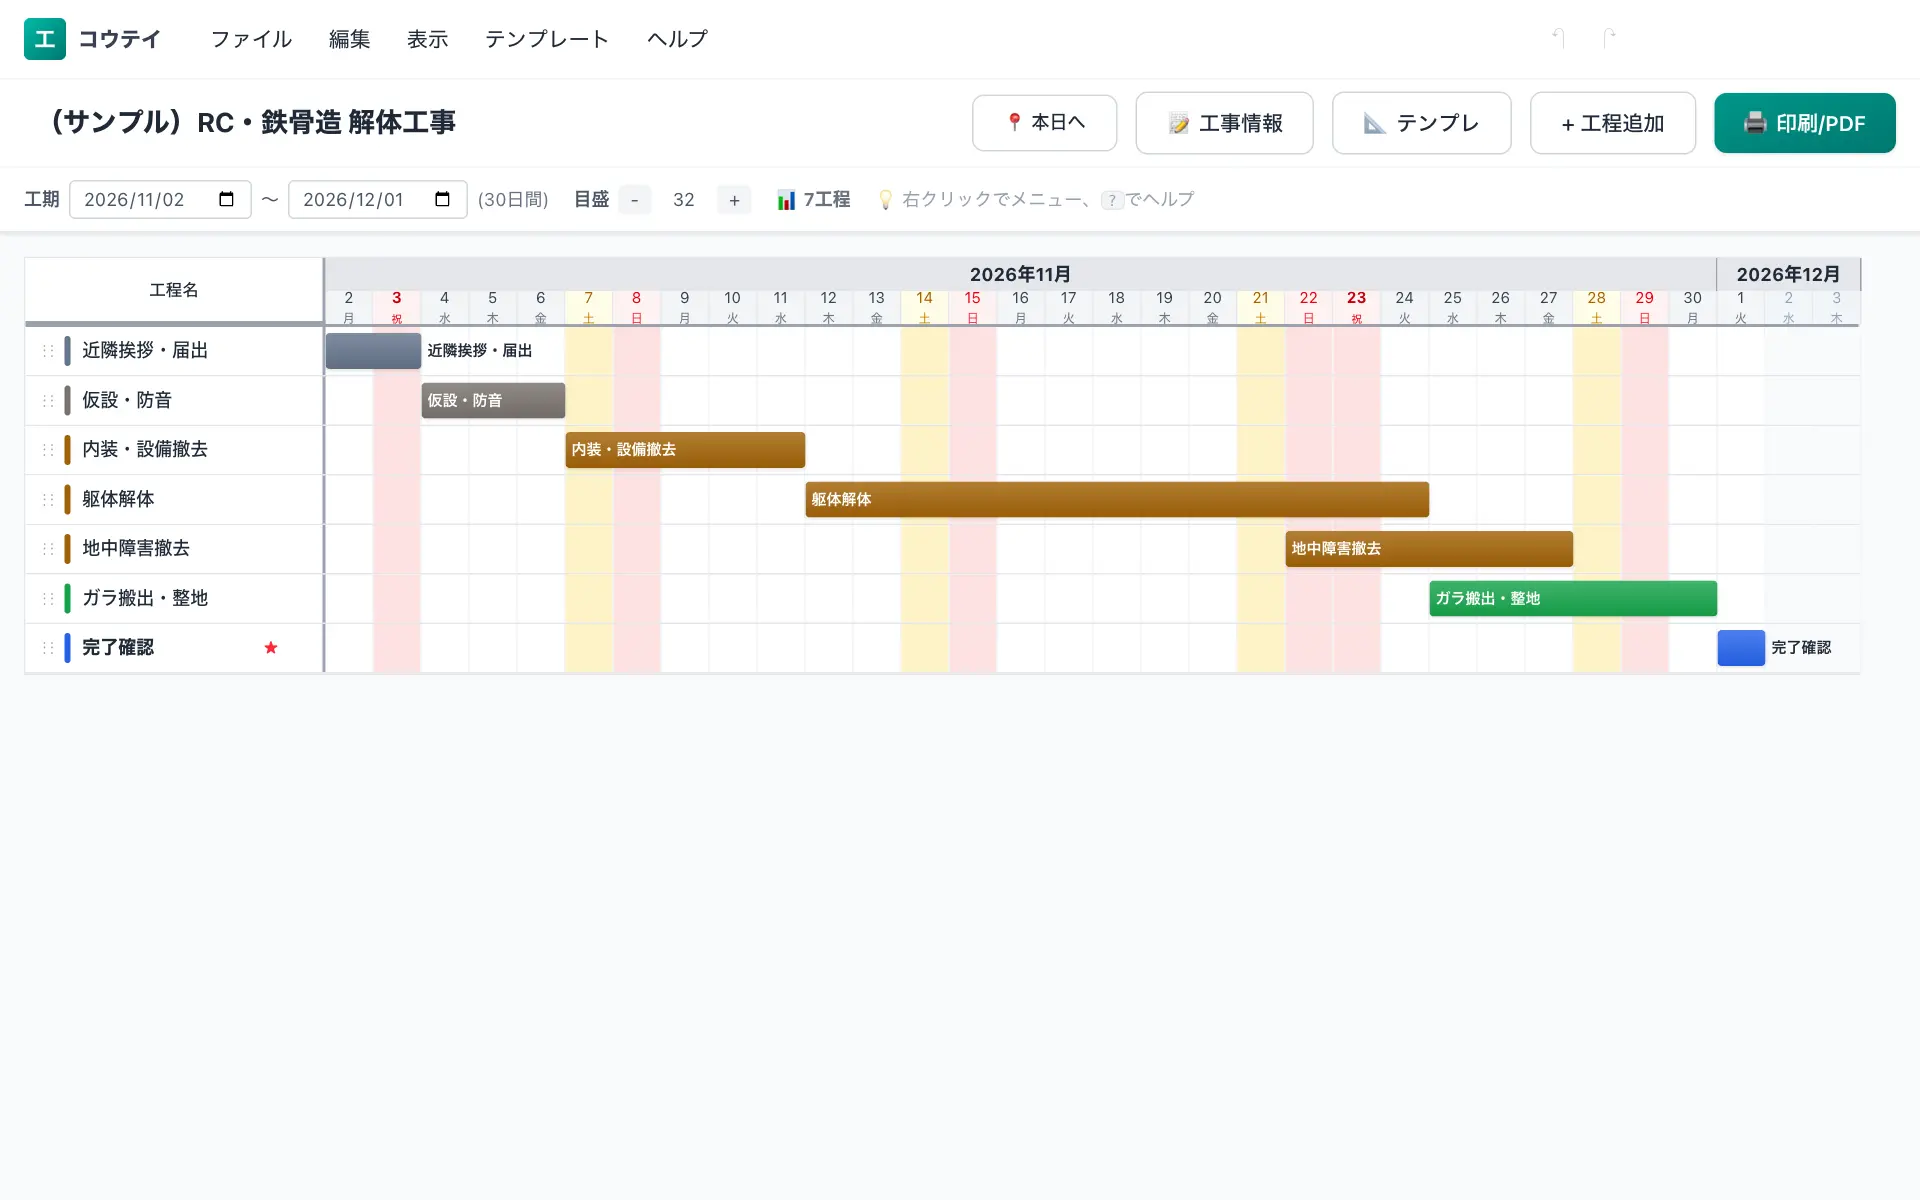Click the 近隣挨拶・届出 process name
Screen dimensions: 1920x1200
coord(145,350)
